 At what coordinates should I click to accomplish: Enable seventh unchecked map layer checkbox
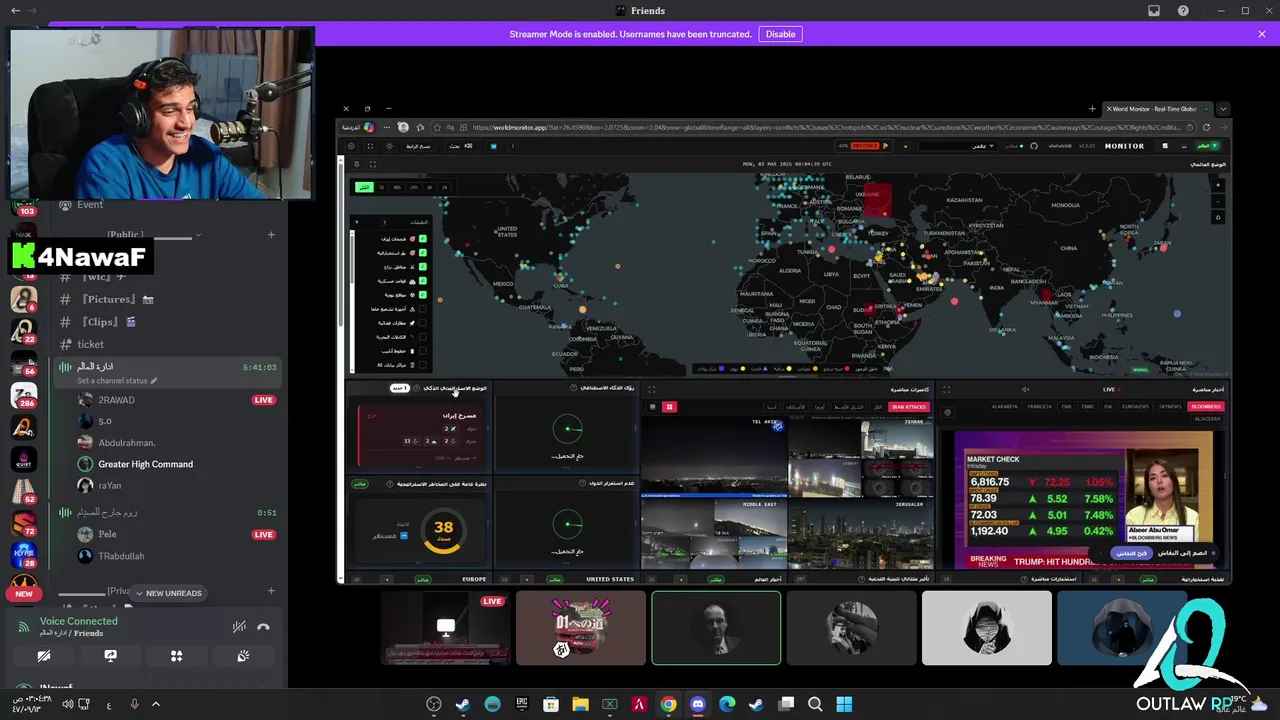click(x=423, y=323)
